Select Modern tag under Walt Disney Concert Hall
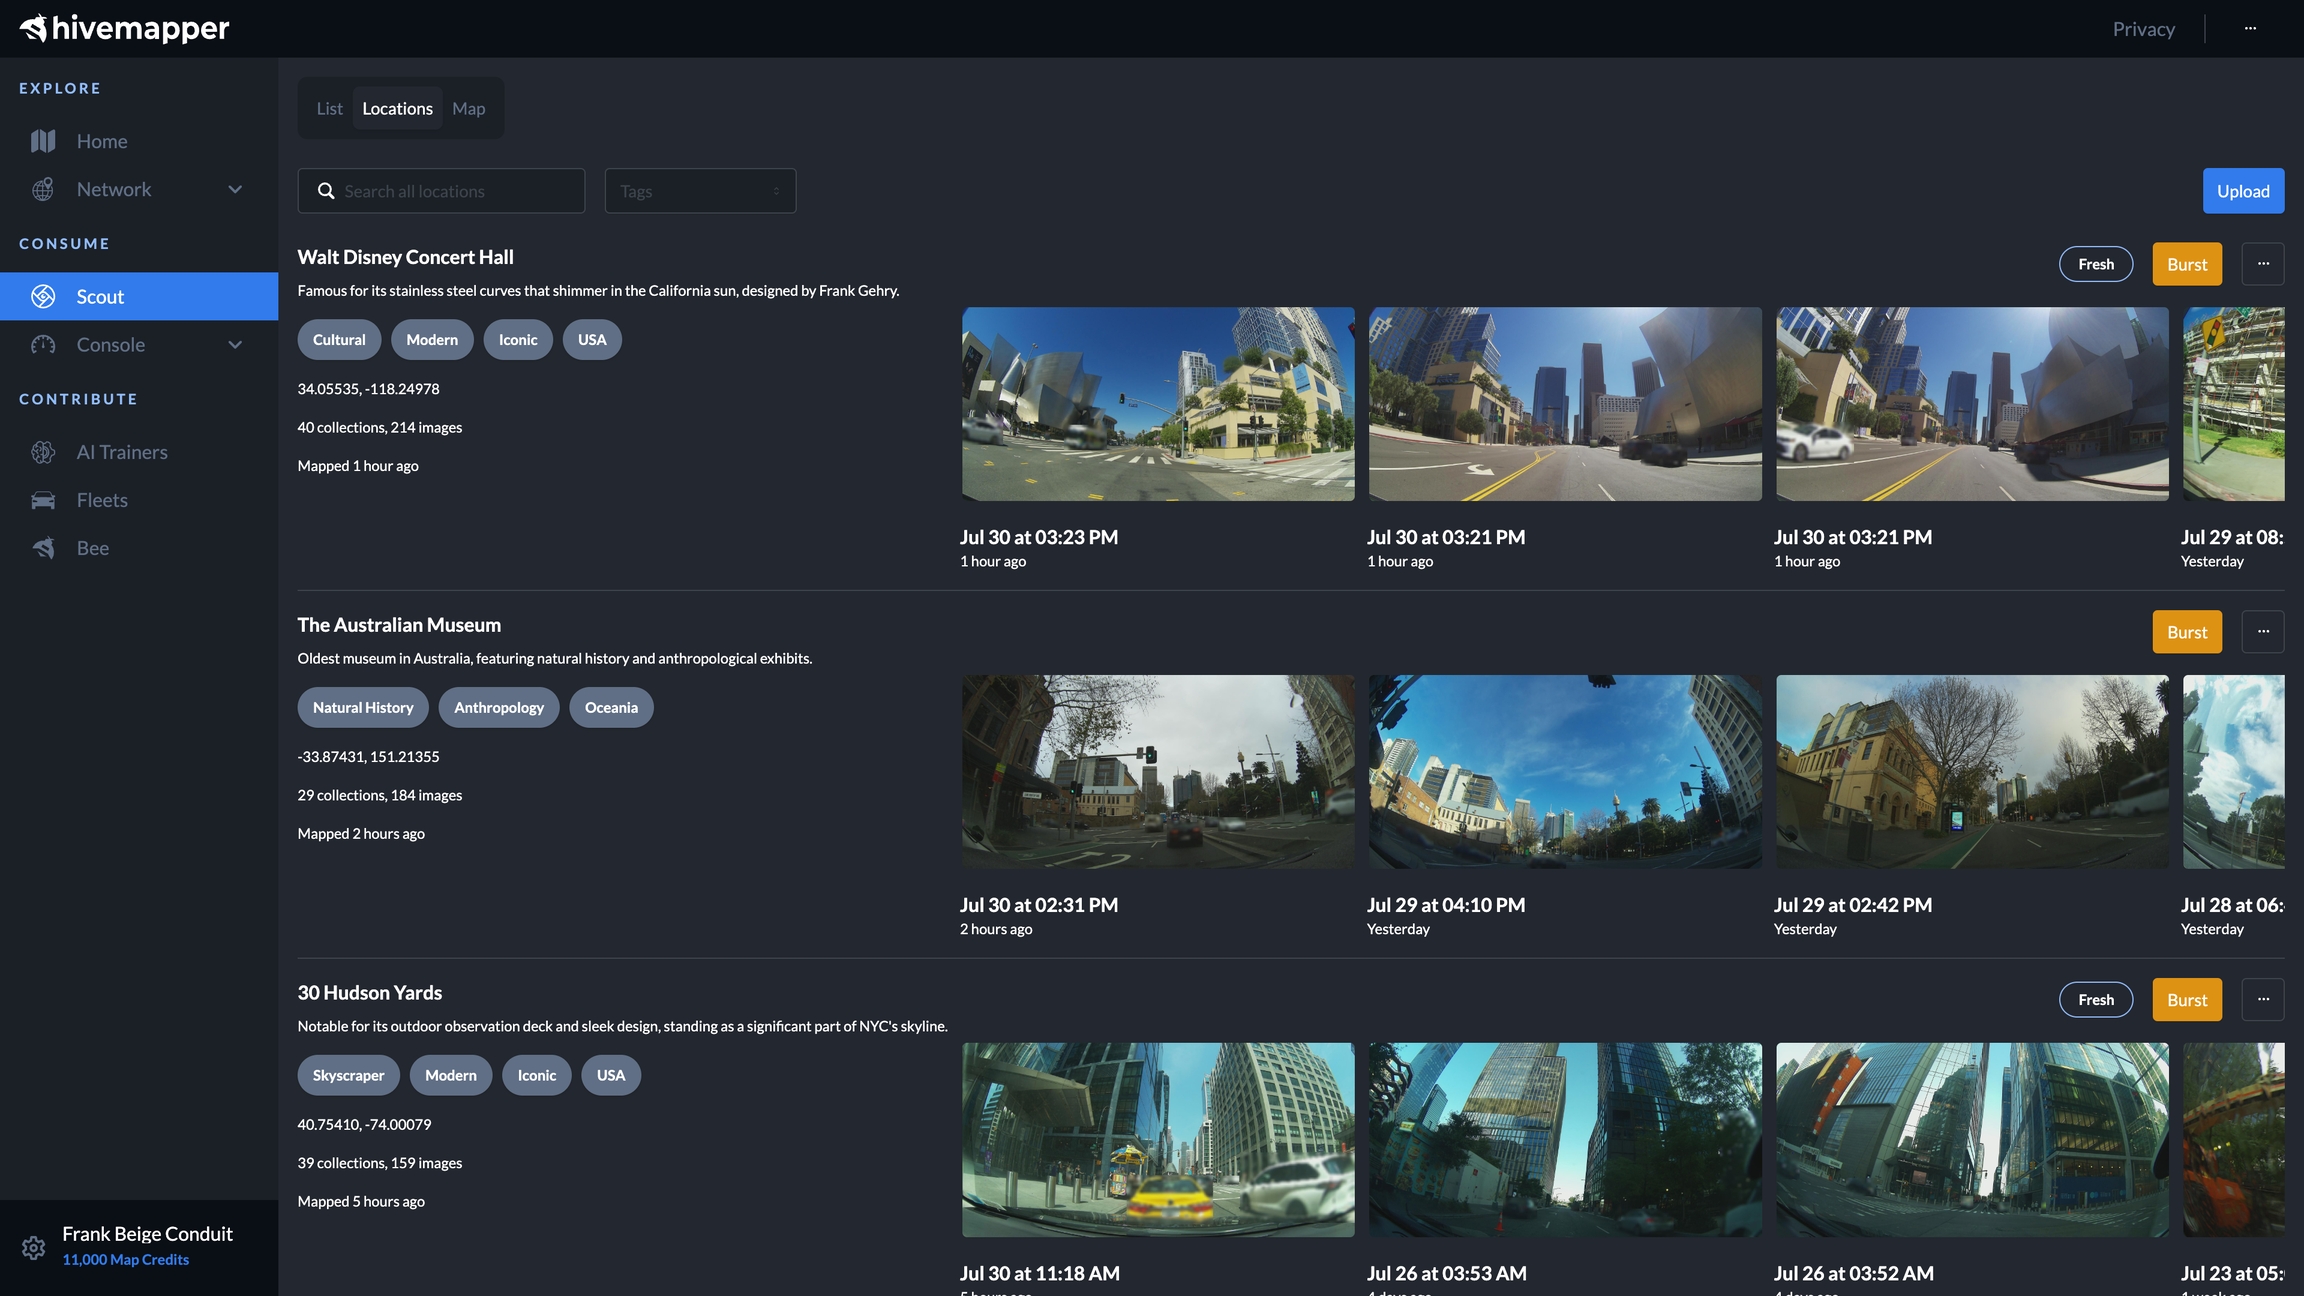This screenshot has width=2304, height=1296. 432,340
